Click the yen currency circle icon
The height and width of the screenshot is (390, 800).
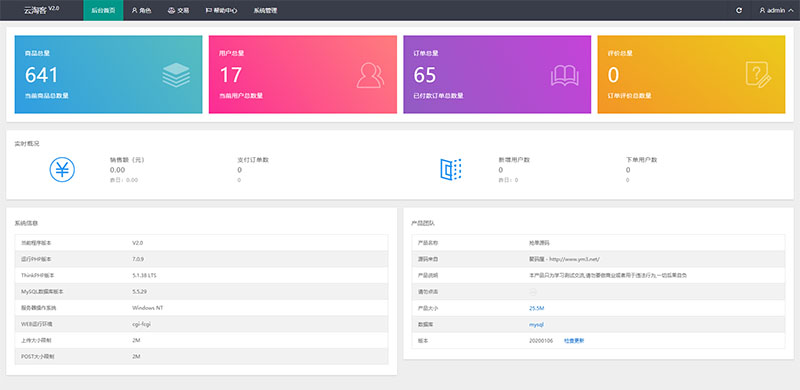pyautogui.click(x=62, y=169)
